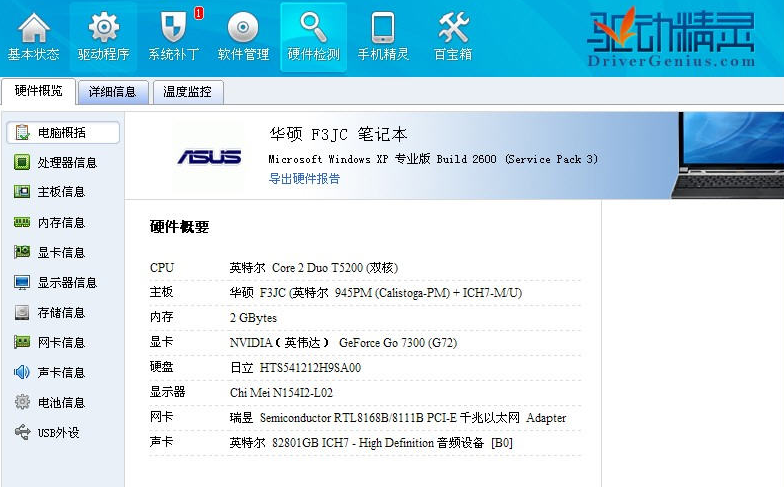Click the 显卡 row label
The width and height of the screenshot is (784, 487).
click(162, 342)
